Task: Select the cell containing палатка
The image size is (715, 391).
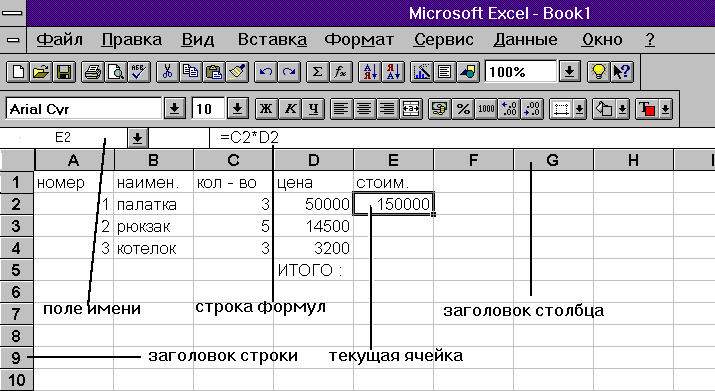Action: [154, 204]
